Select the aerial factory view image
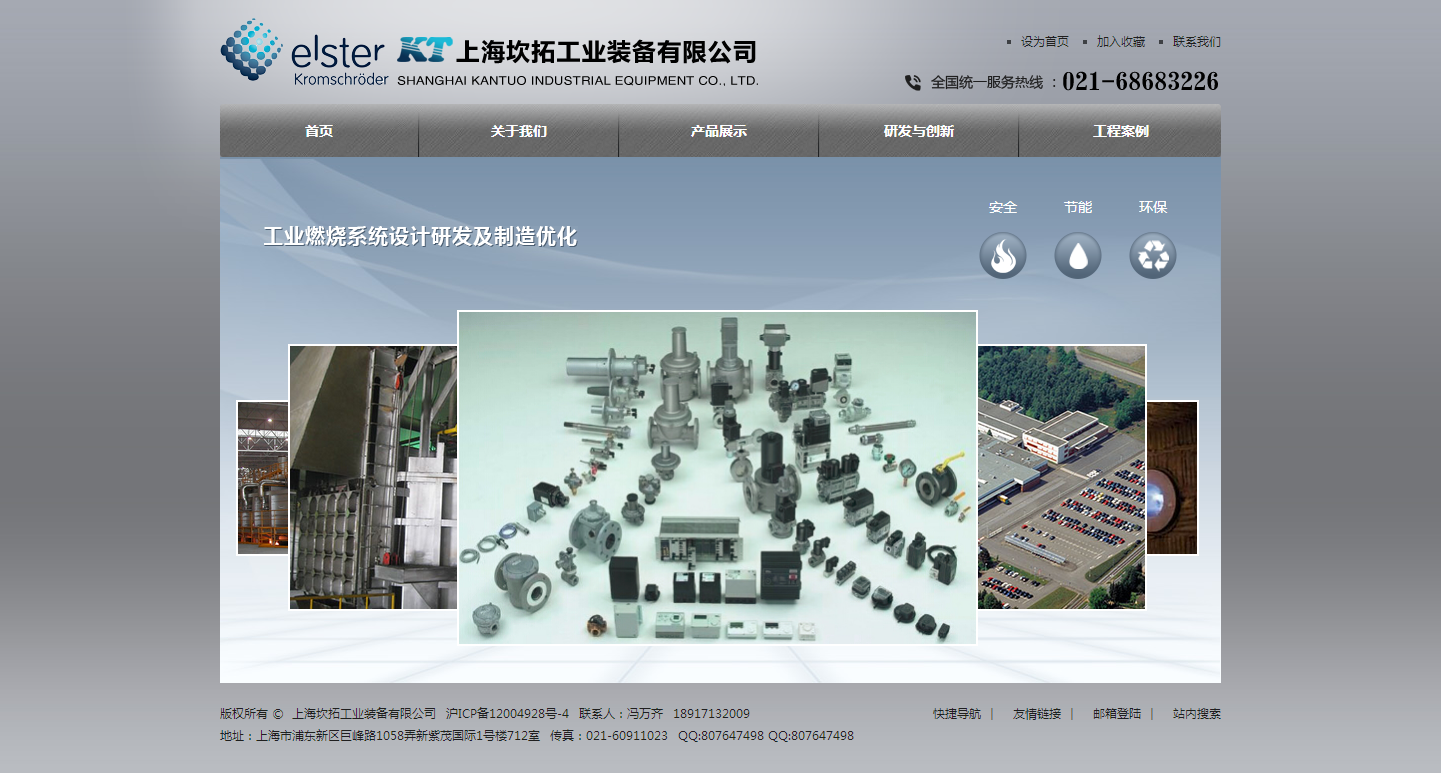This screenshot has width=1441, height=773. pyautogui.click(x=1061, y=477)
